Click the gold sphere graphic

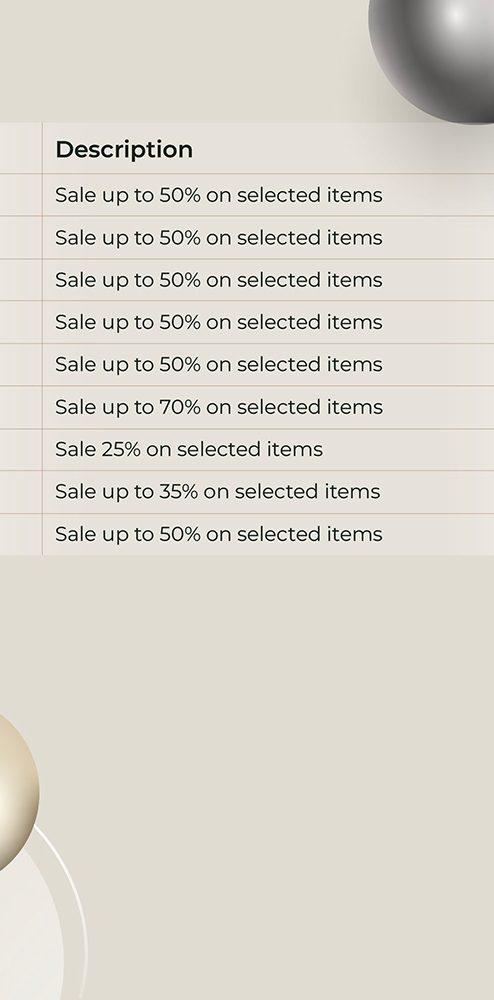pyautogui.click(x=17, y=791)
